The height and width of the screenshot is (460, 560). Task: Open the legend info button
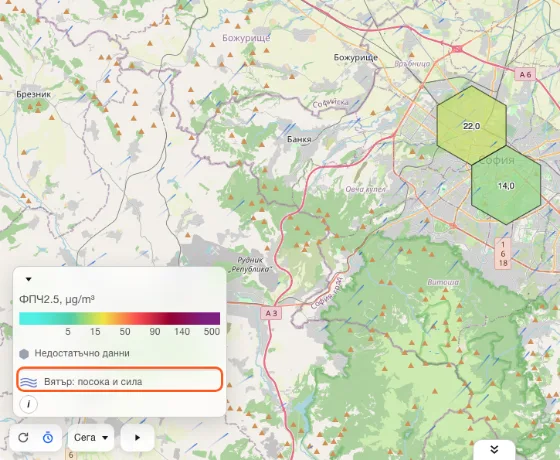pyautogui.click(x=29, y=404)
